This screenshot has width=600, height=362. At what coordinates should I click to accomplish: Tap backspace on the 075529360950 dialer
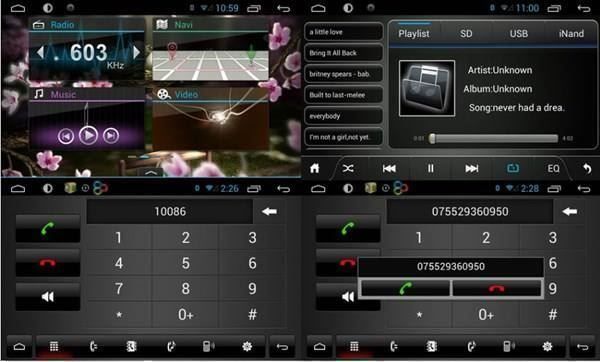(570, 211)
